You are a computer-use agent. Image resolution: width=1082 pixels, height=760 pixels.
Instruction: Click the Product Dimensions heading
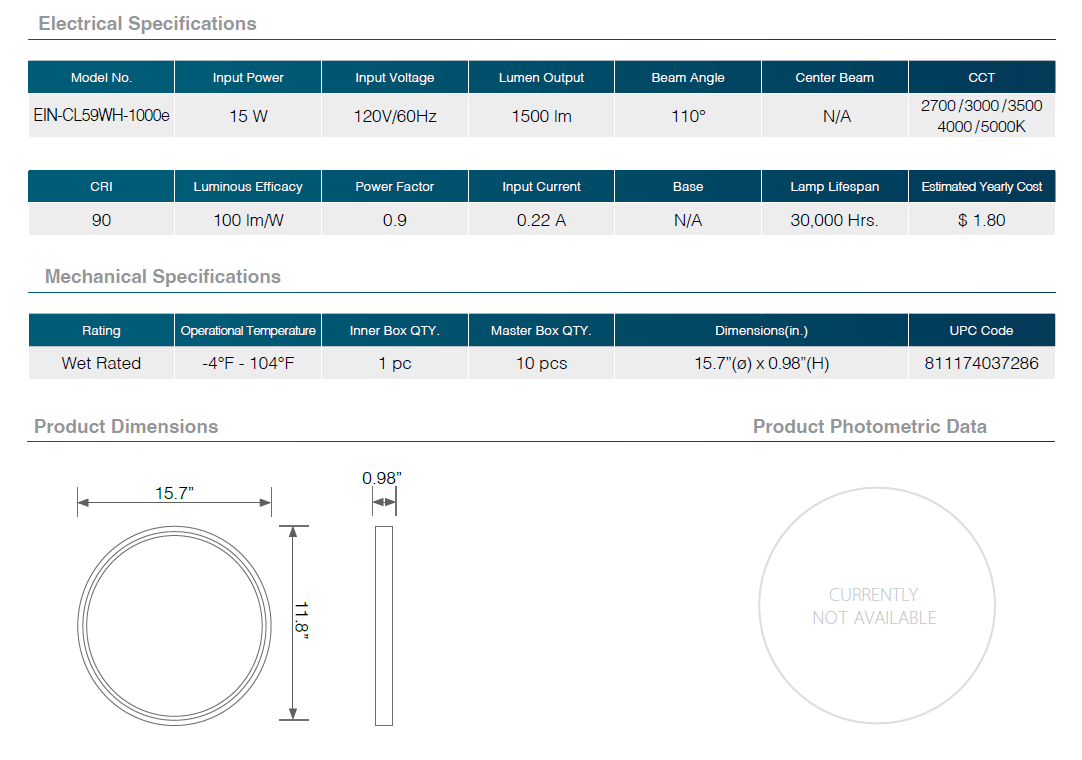click(x=126, y=427)
